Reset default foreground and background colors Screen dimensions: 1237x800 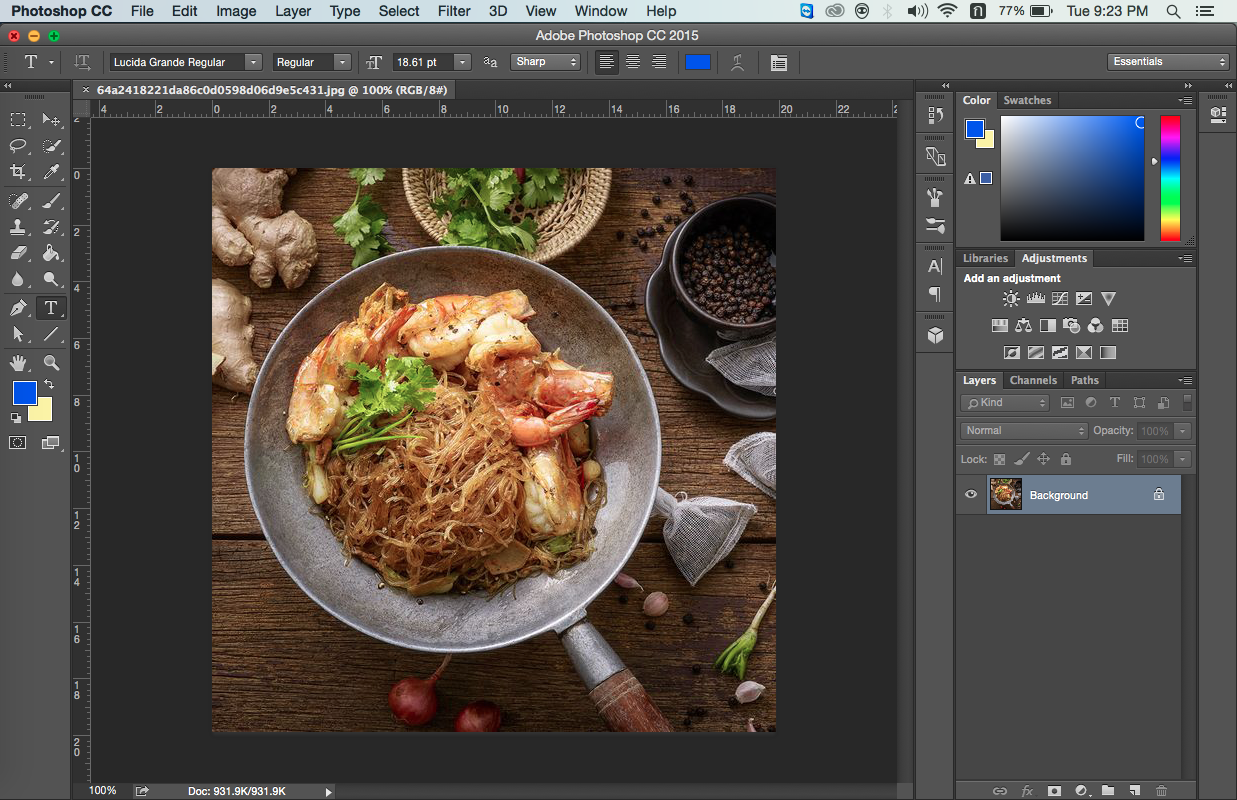[16, 417]
